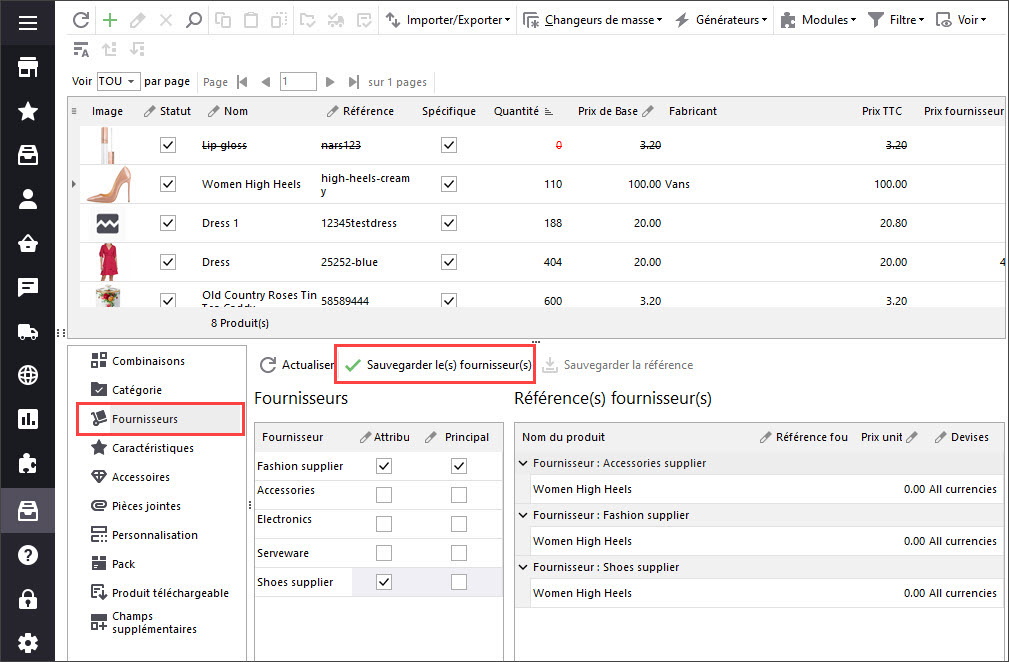
Task: Toggle Spécifique checkbox for Dress 1
Action: [449, 223]
